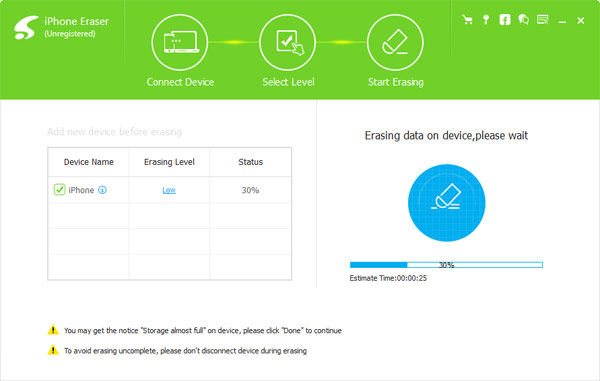Click the iPhone Eraser logo
Viewport: 600px width, 381px height.
(26, 28)
